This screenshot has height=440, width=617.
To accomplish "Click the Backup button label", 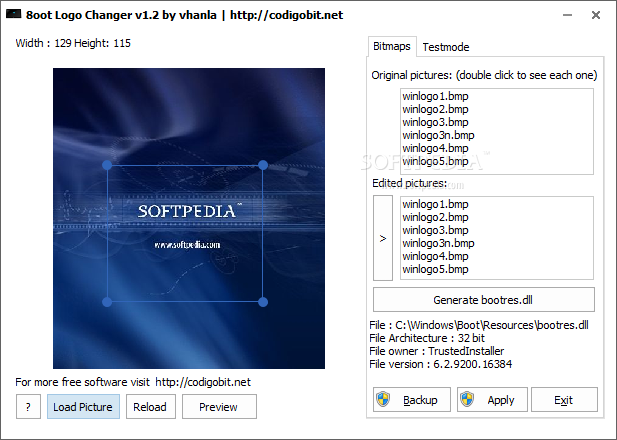I will coord(420,400).
